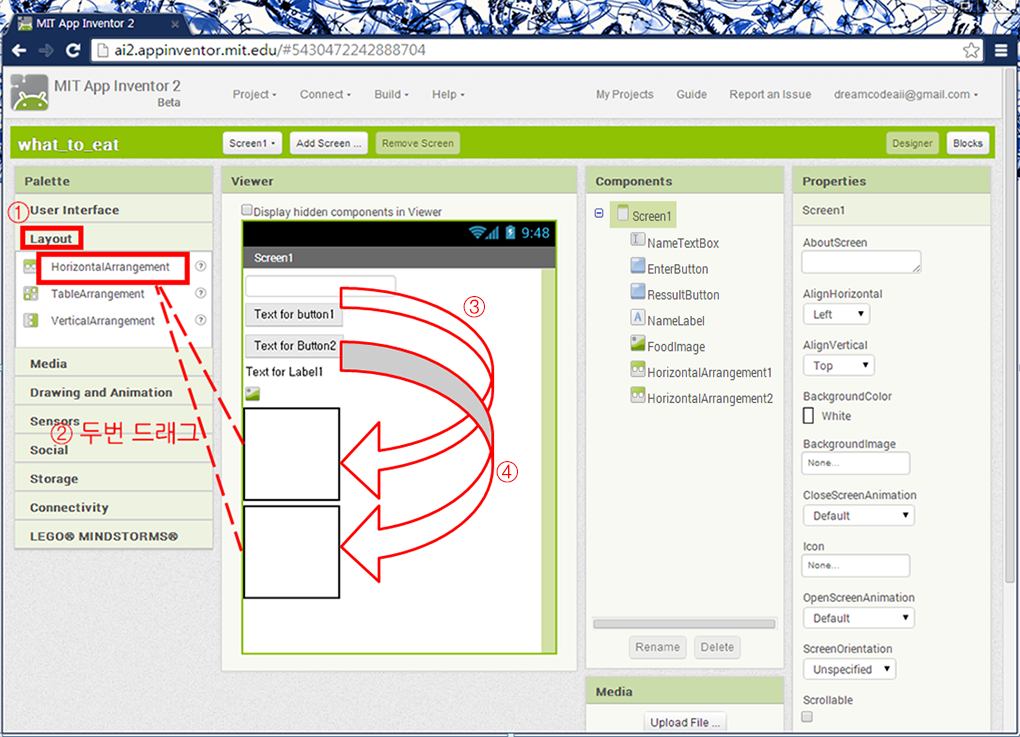Click the HorizontalArrangement1 component icon

(x=638, y=369)
